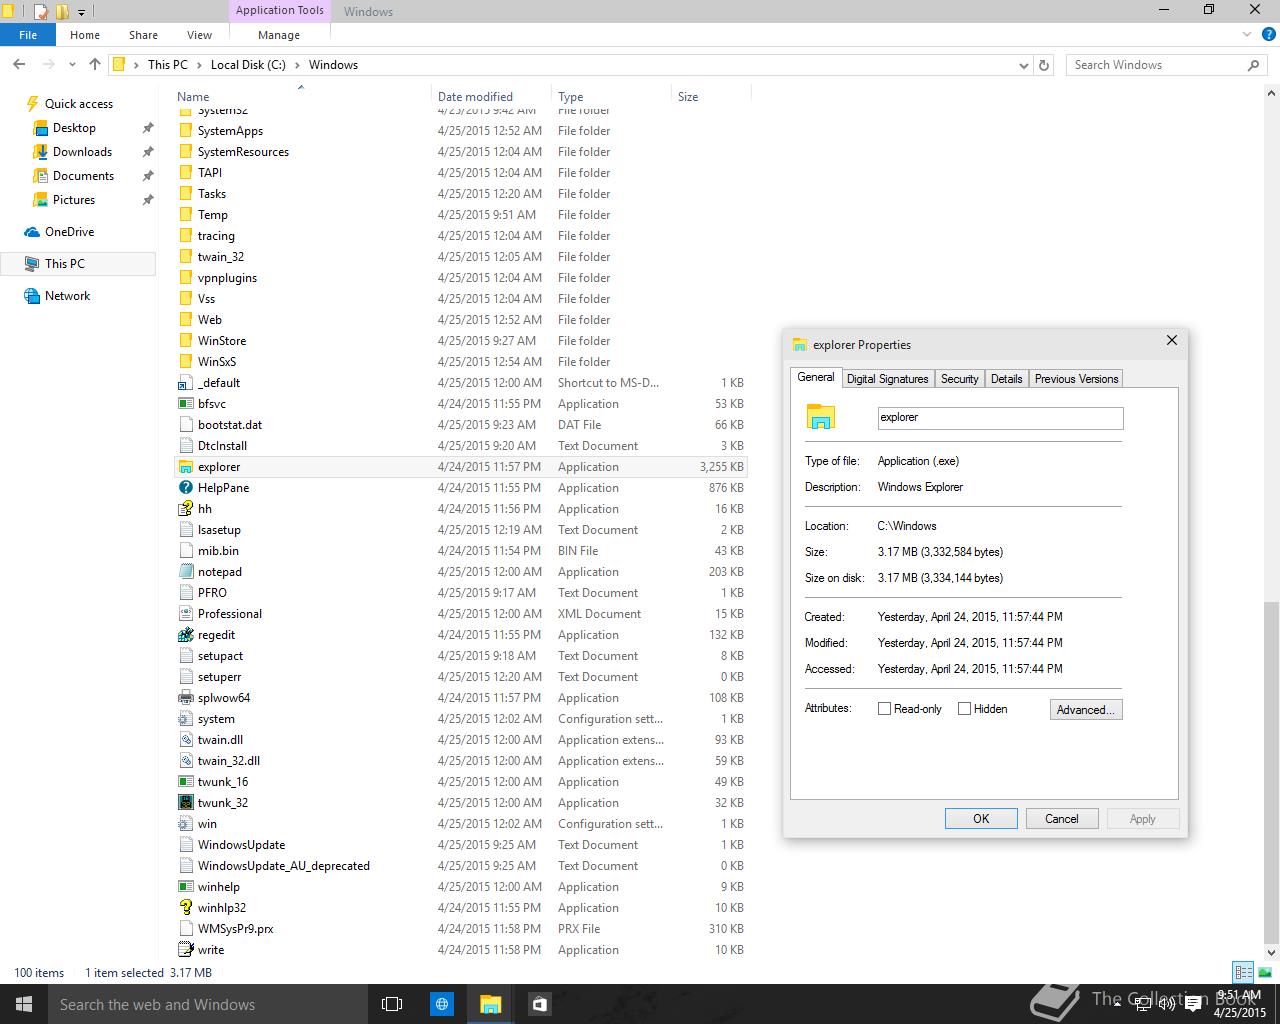The image size is (1280, 1024).
Task: Click the notepad application icon
Action: (185, 572)
